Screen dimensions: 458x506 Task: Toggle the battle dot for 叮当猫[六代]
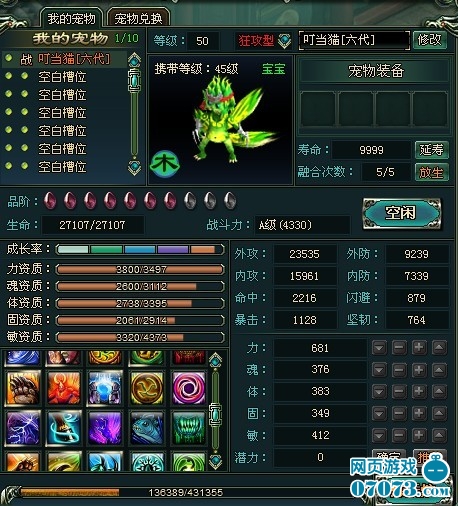click(9, 58)
